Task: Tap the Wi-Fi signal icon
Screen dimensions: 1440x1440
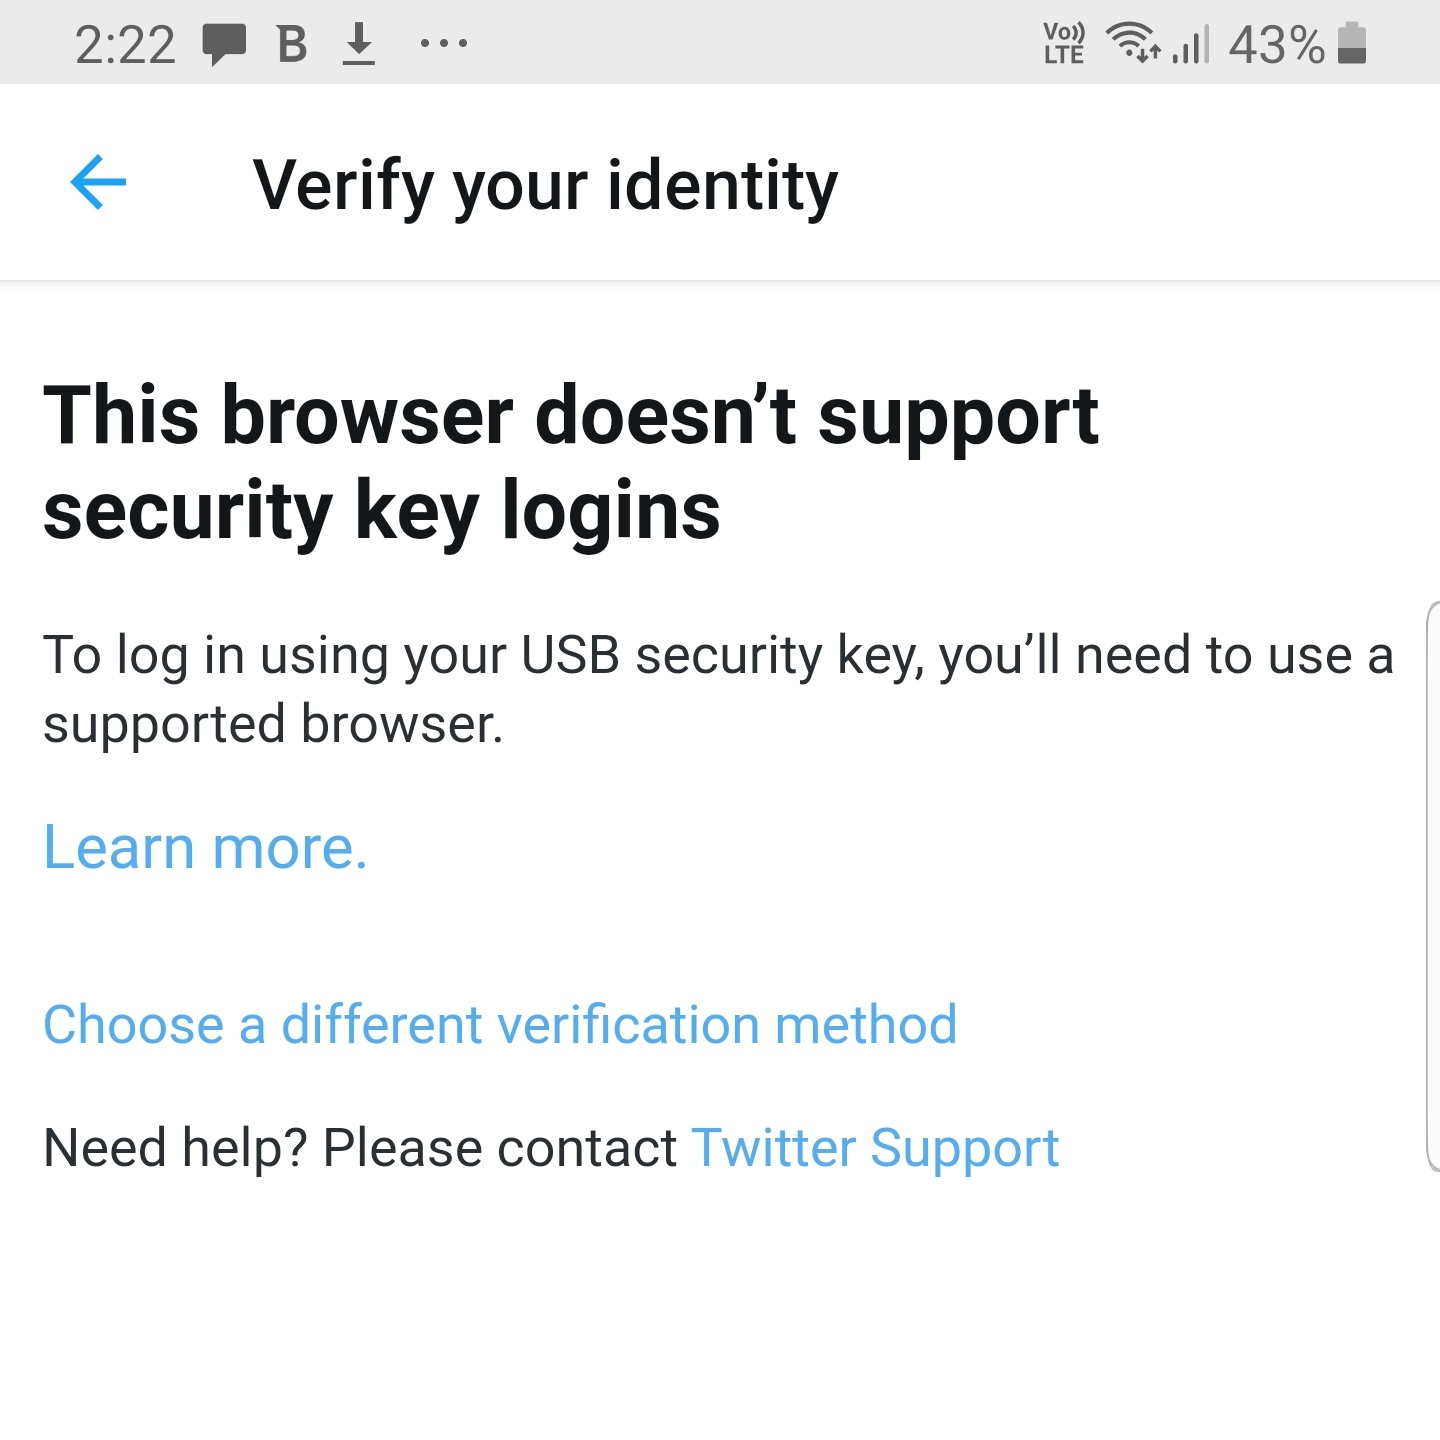Action: pyautogui.click(x=1134, y=43)
